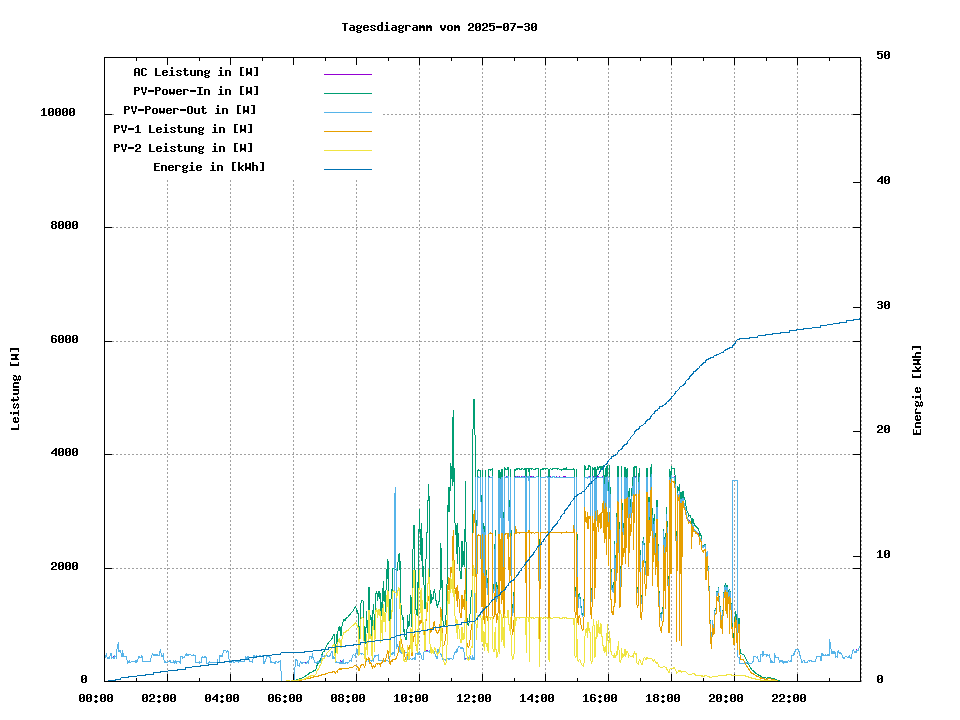Viewport: 960px width, 720px height.
Task: Select the 30 tick on the energy axis
Action: [x=883, y=306]
